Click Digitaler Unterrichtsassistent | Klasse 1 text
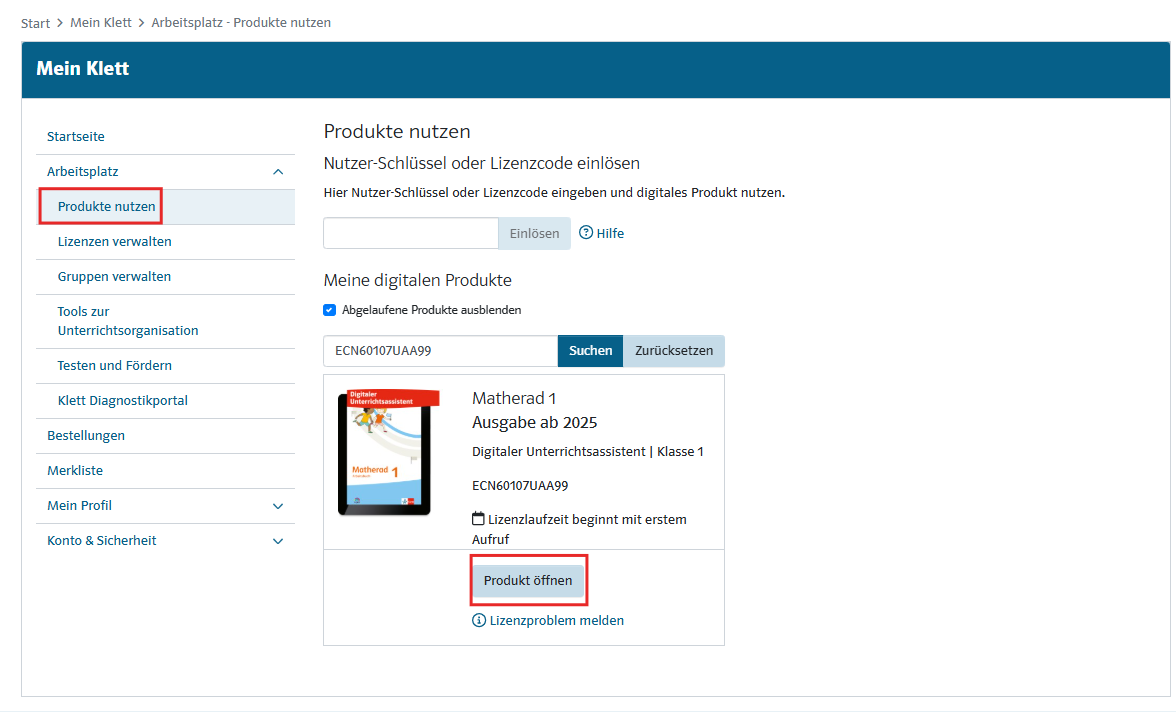The width and height of the screenshot is (1176, 712). pos(587,452)
